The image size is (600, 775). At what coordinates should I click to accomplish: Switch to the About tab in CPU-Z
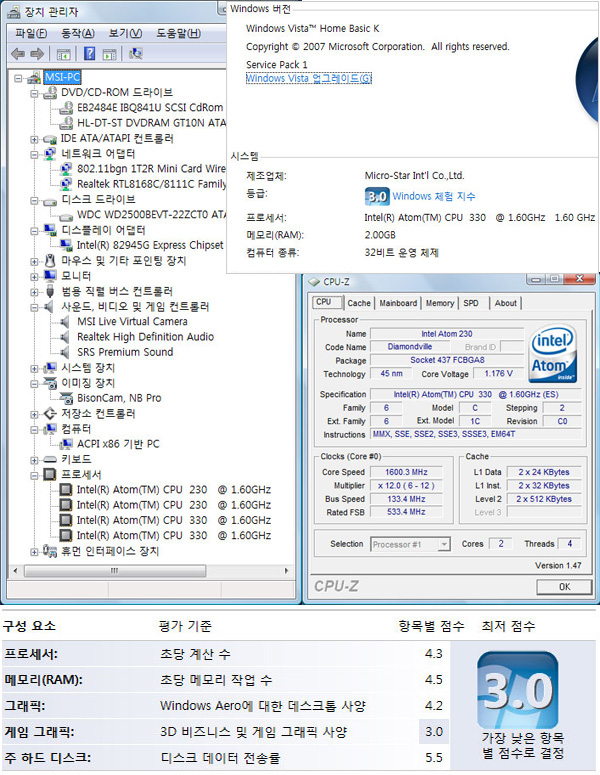click(x=506, y=303)
